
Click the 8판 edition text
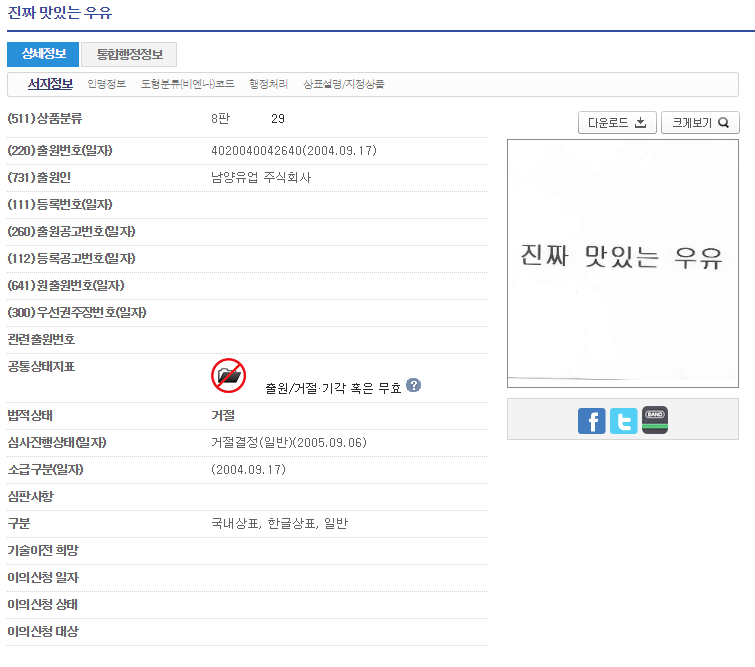221,119
